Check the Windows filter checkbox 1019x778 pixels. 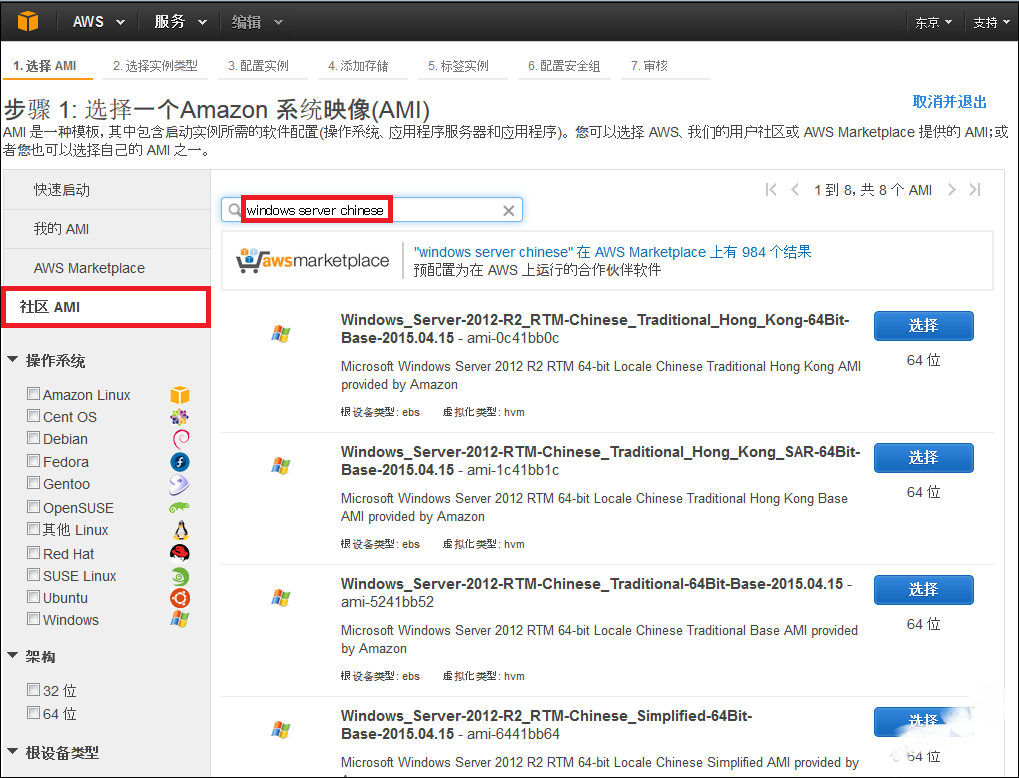[x=33, y=618]
